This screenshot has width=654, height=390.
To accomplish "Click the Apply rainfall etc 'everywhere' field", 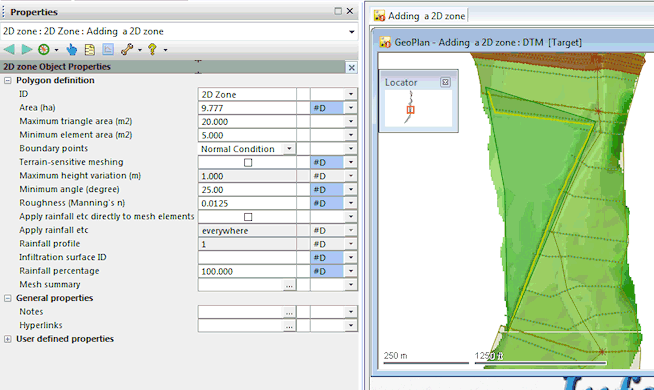I will tap(247, 231).
